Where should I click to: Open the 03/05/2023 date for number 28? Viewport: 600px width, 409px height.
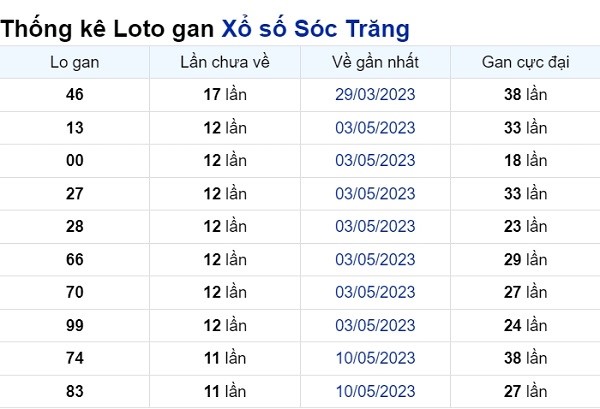pyautogui.click(x=375, y=226)
